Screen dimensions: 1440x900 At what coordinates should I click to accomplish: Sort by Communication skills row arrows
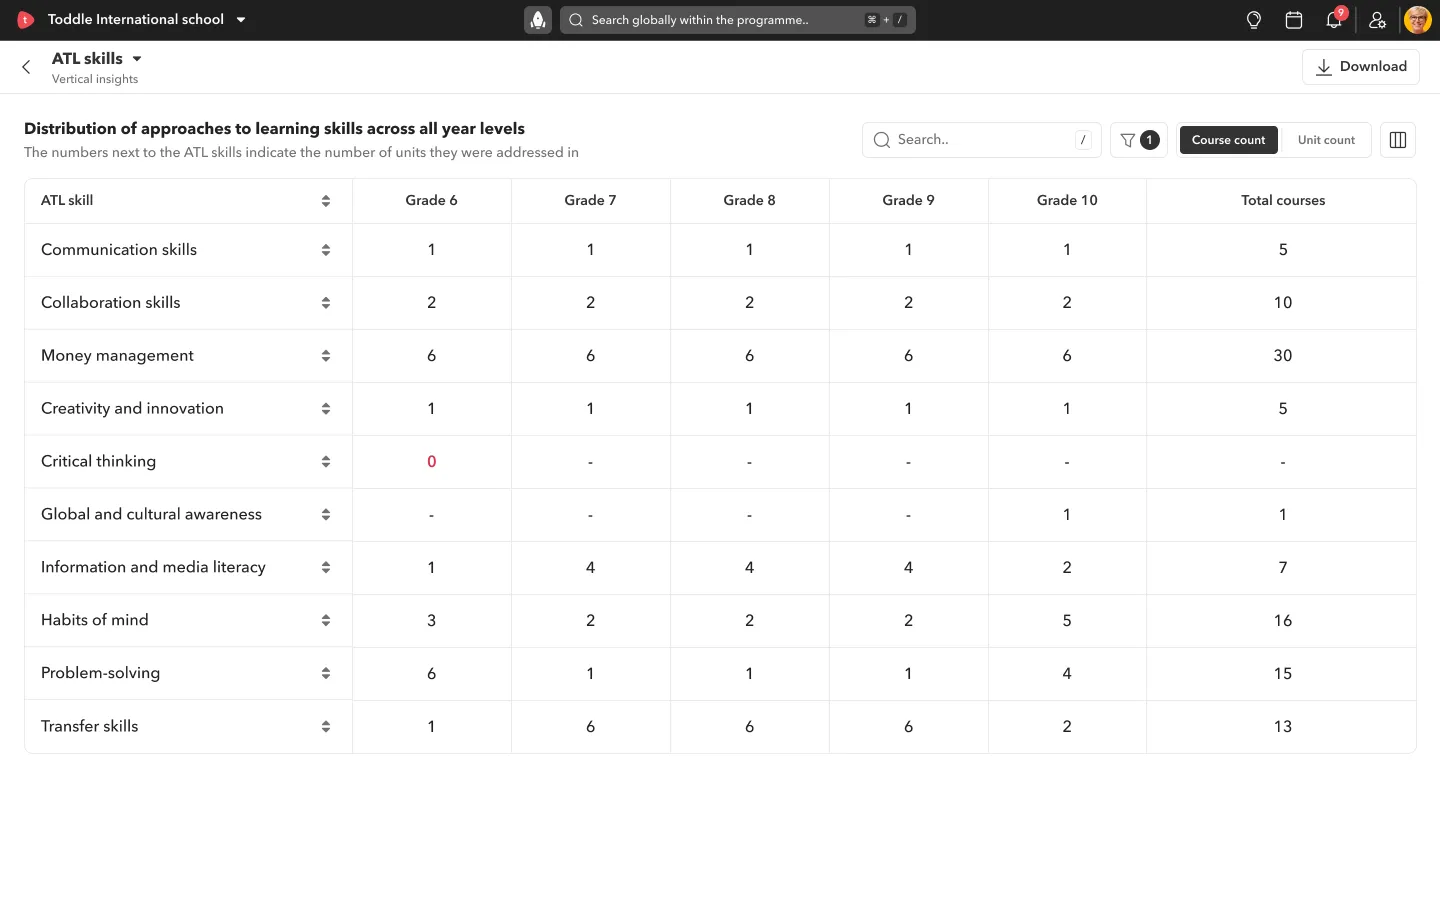coord(325,250)
